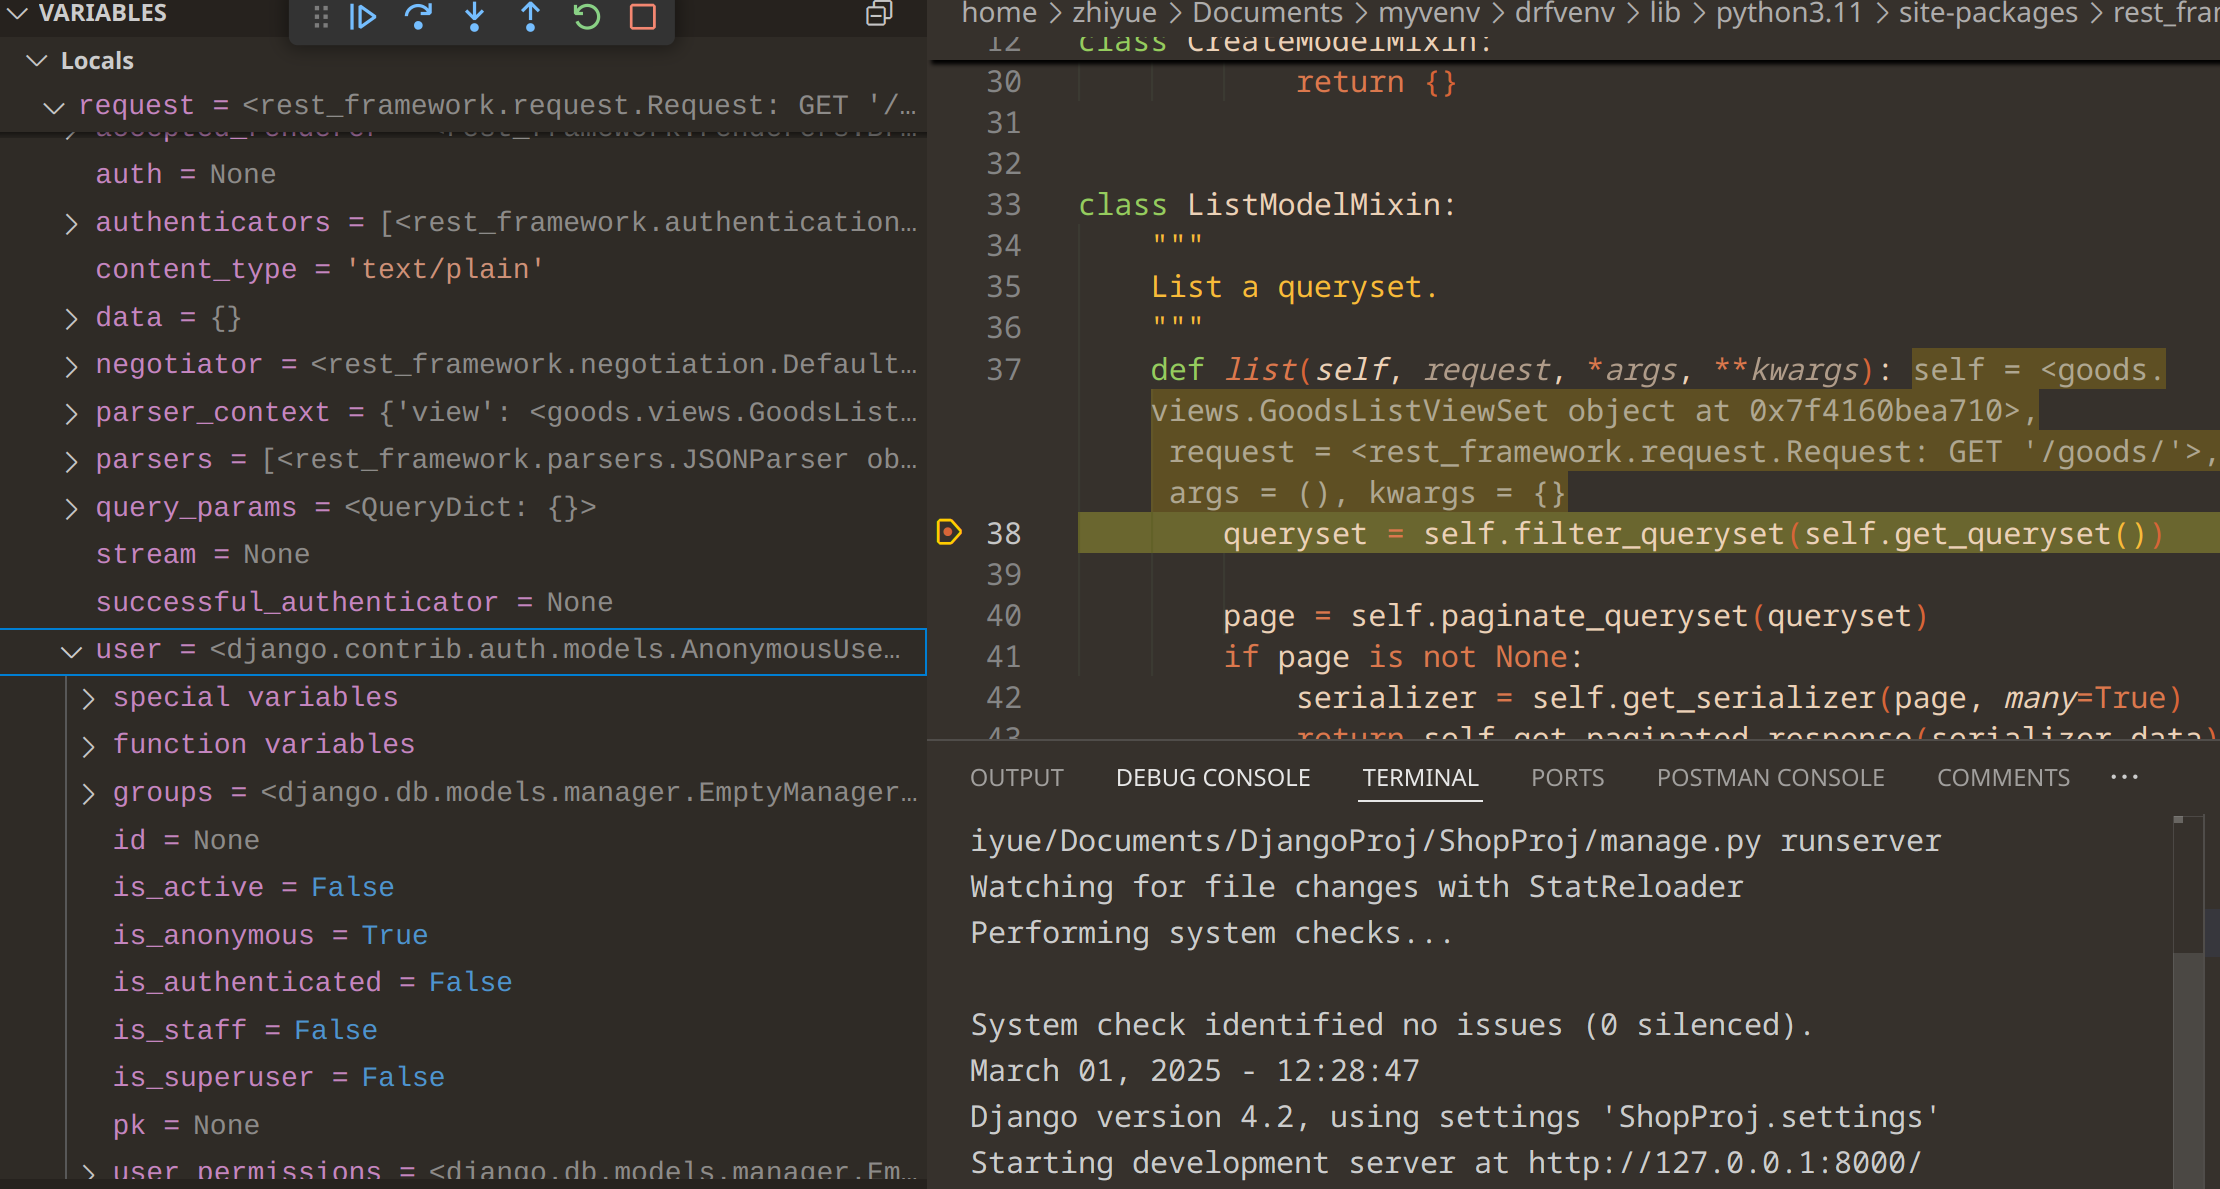2220x1189 pixels.
Task: Expand the special variables node
Action: [x=89, y=698]
